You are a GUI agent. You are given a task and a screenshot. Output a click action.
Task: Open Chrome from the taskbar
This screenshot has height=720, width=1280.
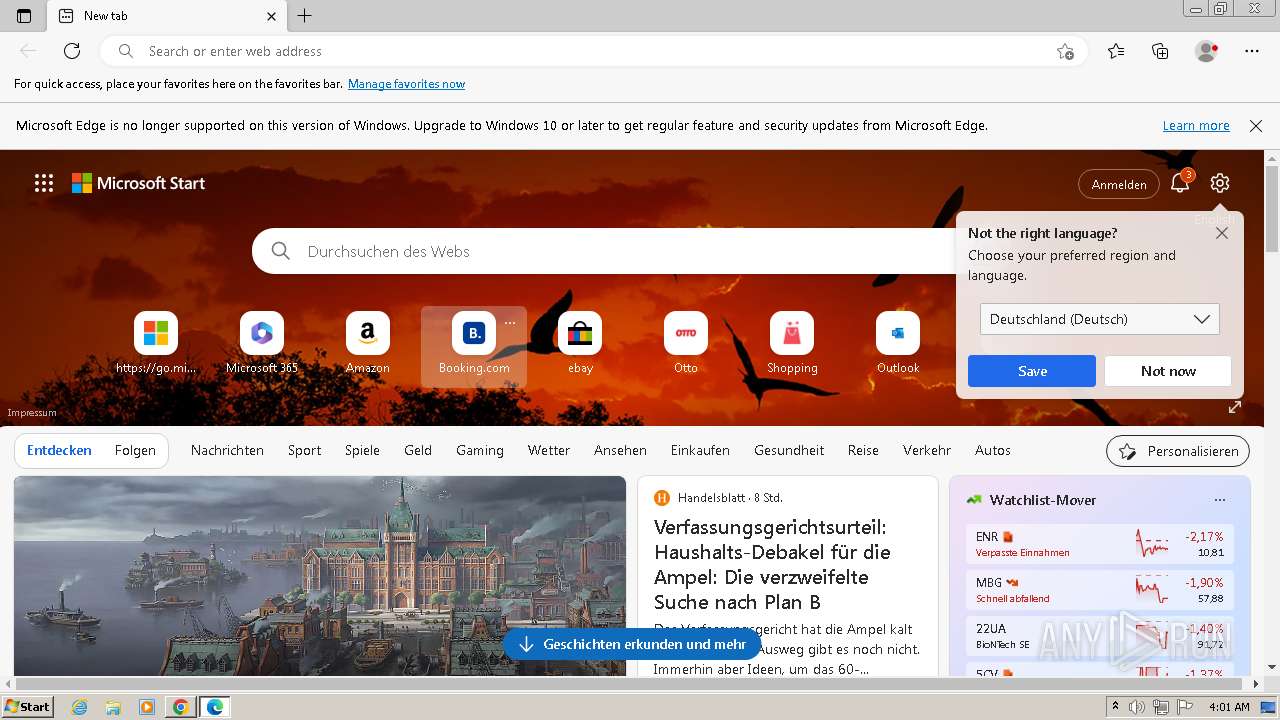tap(180, 707)
